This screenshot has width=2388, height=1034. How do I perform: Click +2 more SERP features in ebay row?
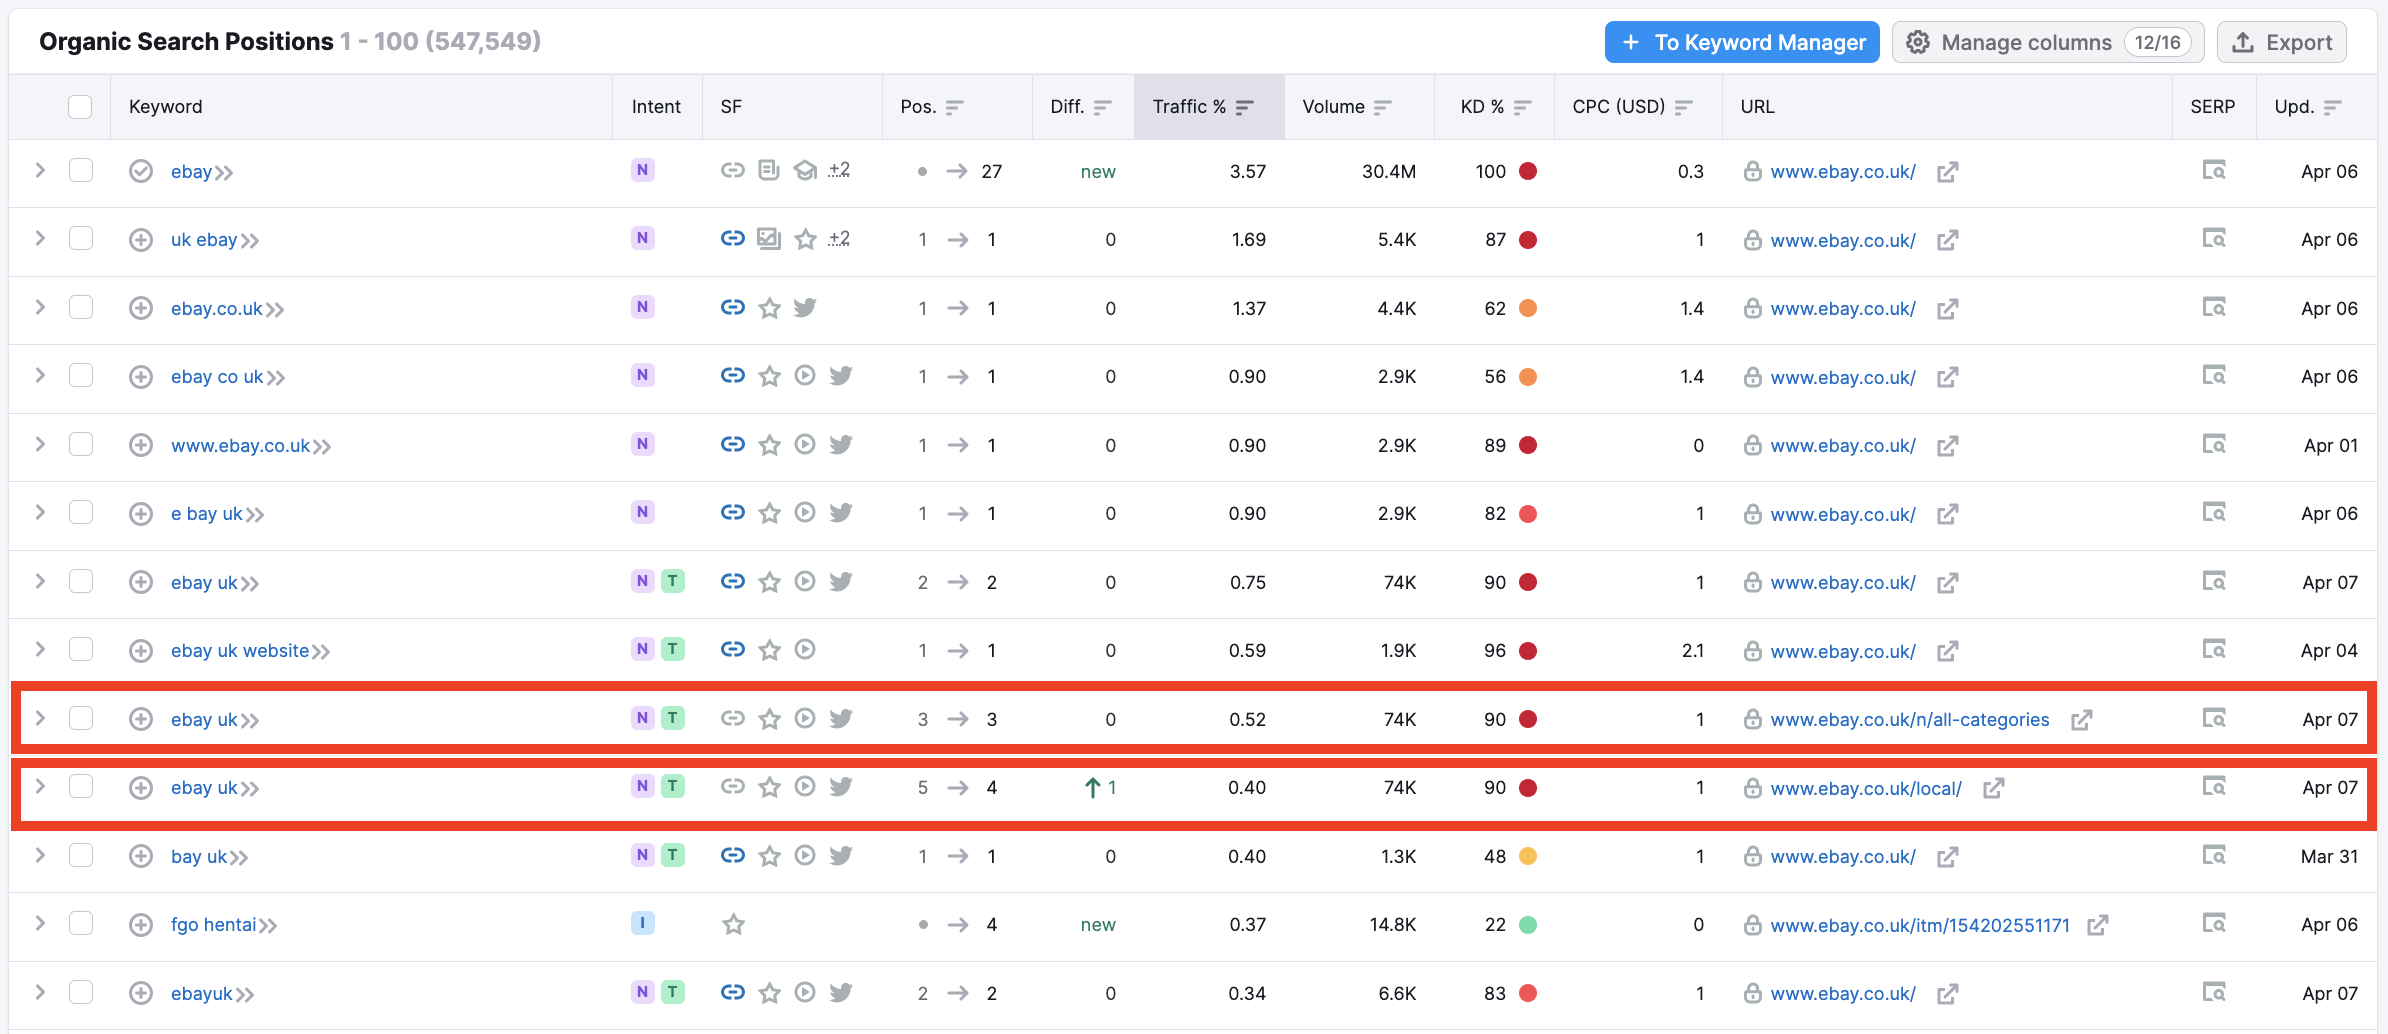(839, 170)
